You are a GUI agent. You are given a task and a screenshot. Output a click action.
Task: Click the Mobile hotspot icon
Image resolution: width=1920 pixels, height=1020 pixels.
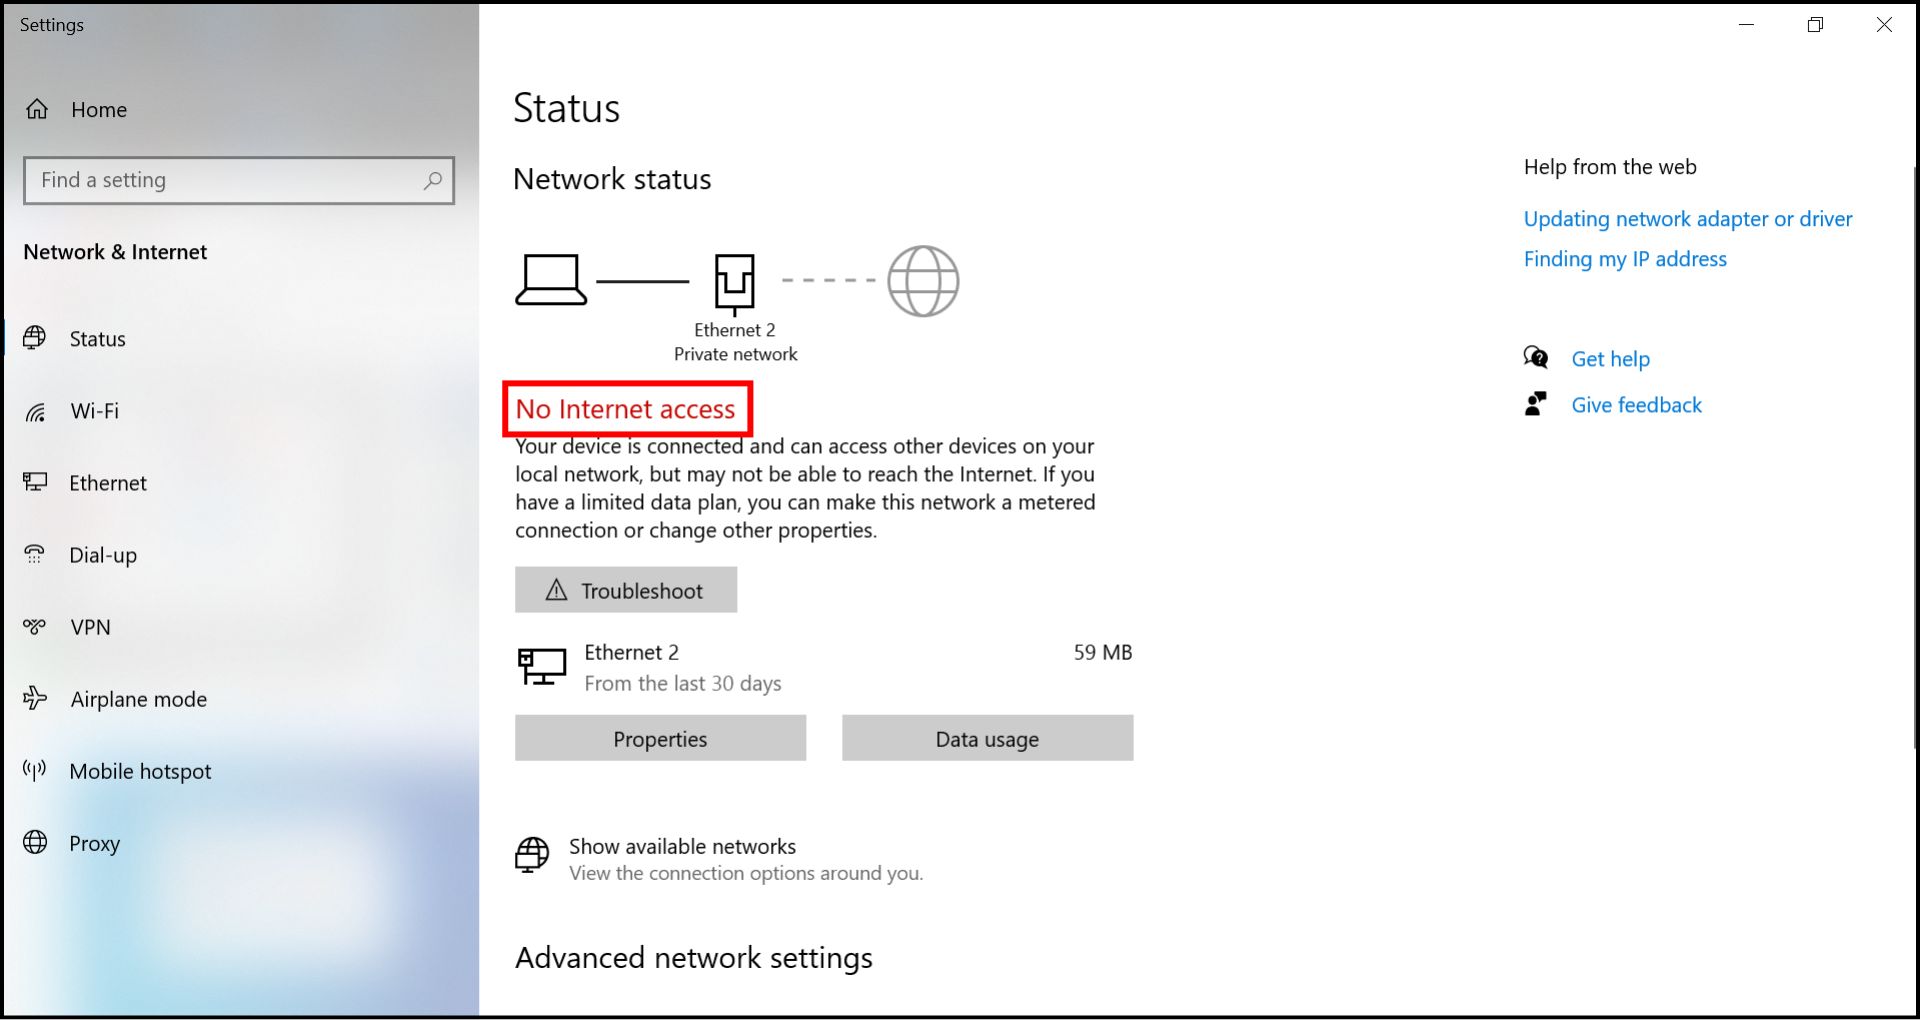pos(35,770)
